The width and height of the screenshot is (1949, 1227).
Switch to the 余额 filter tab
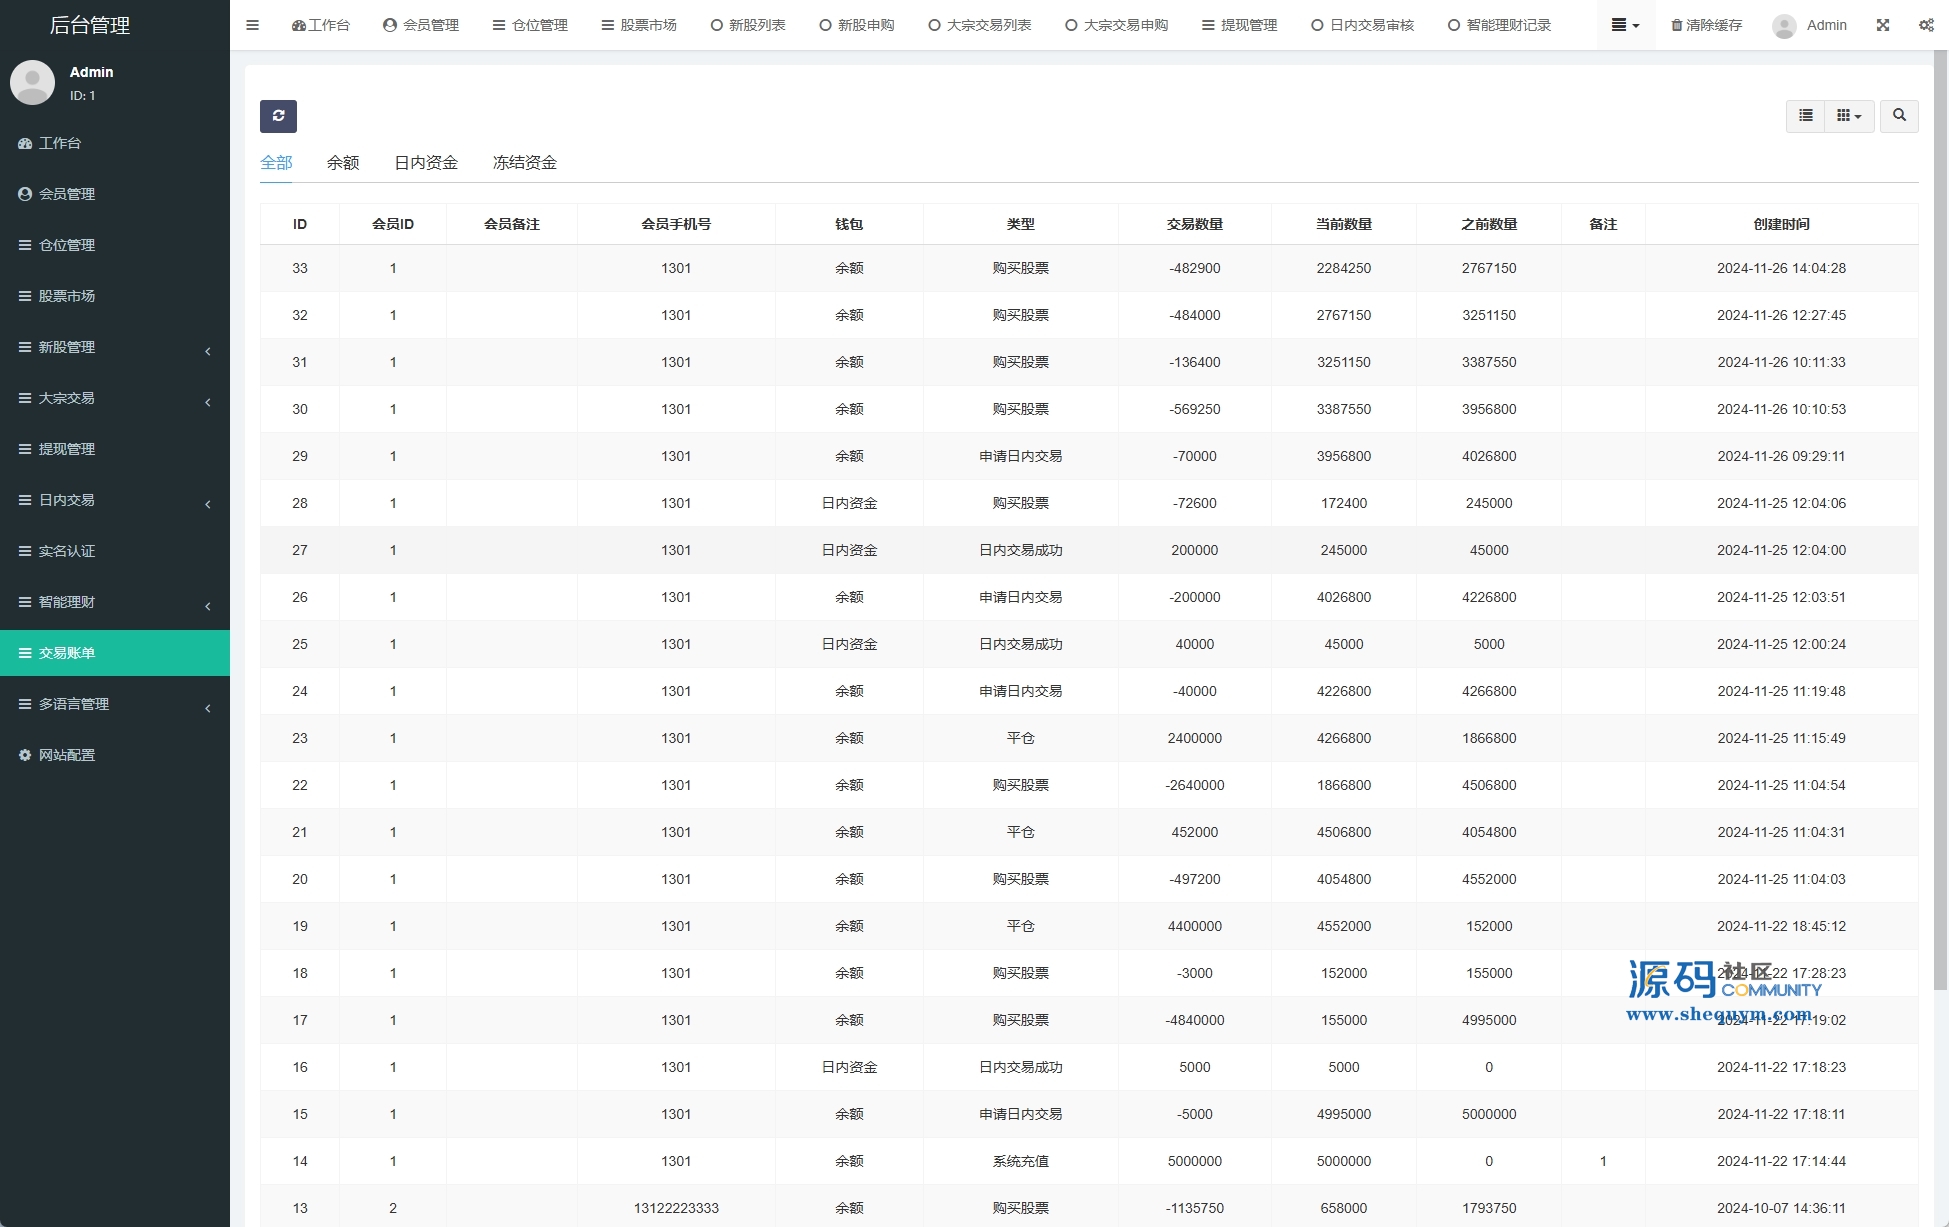coord(342,162)
